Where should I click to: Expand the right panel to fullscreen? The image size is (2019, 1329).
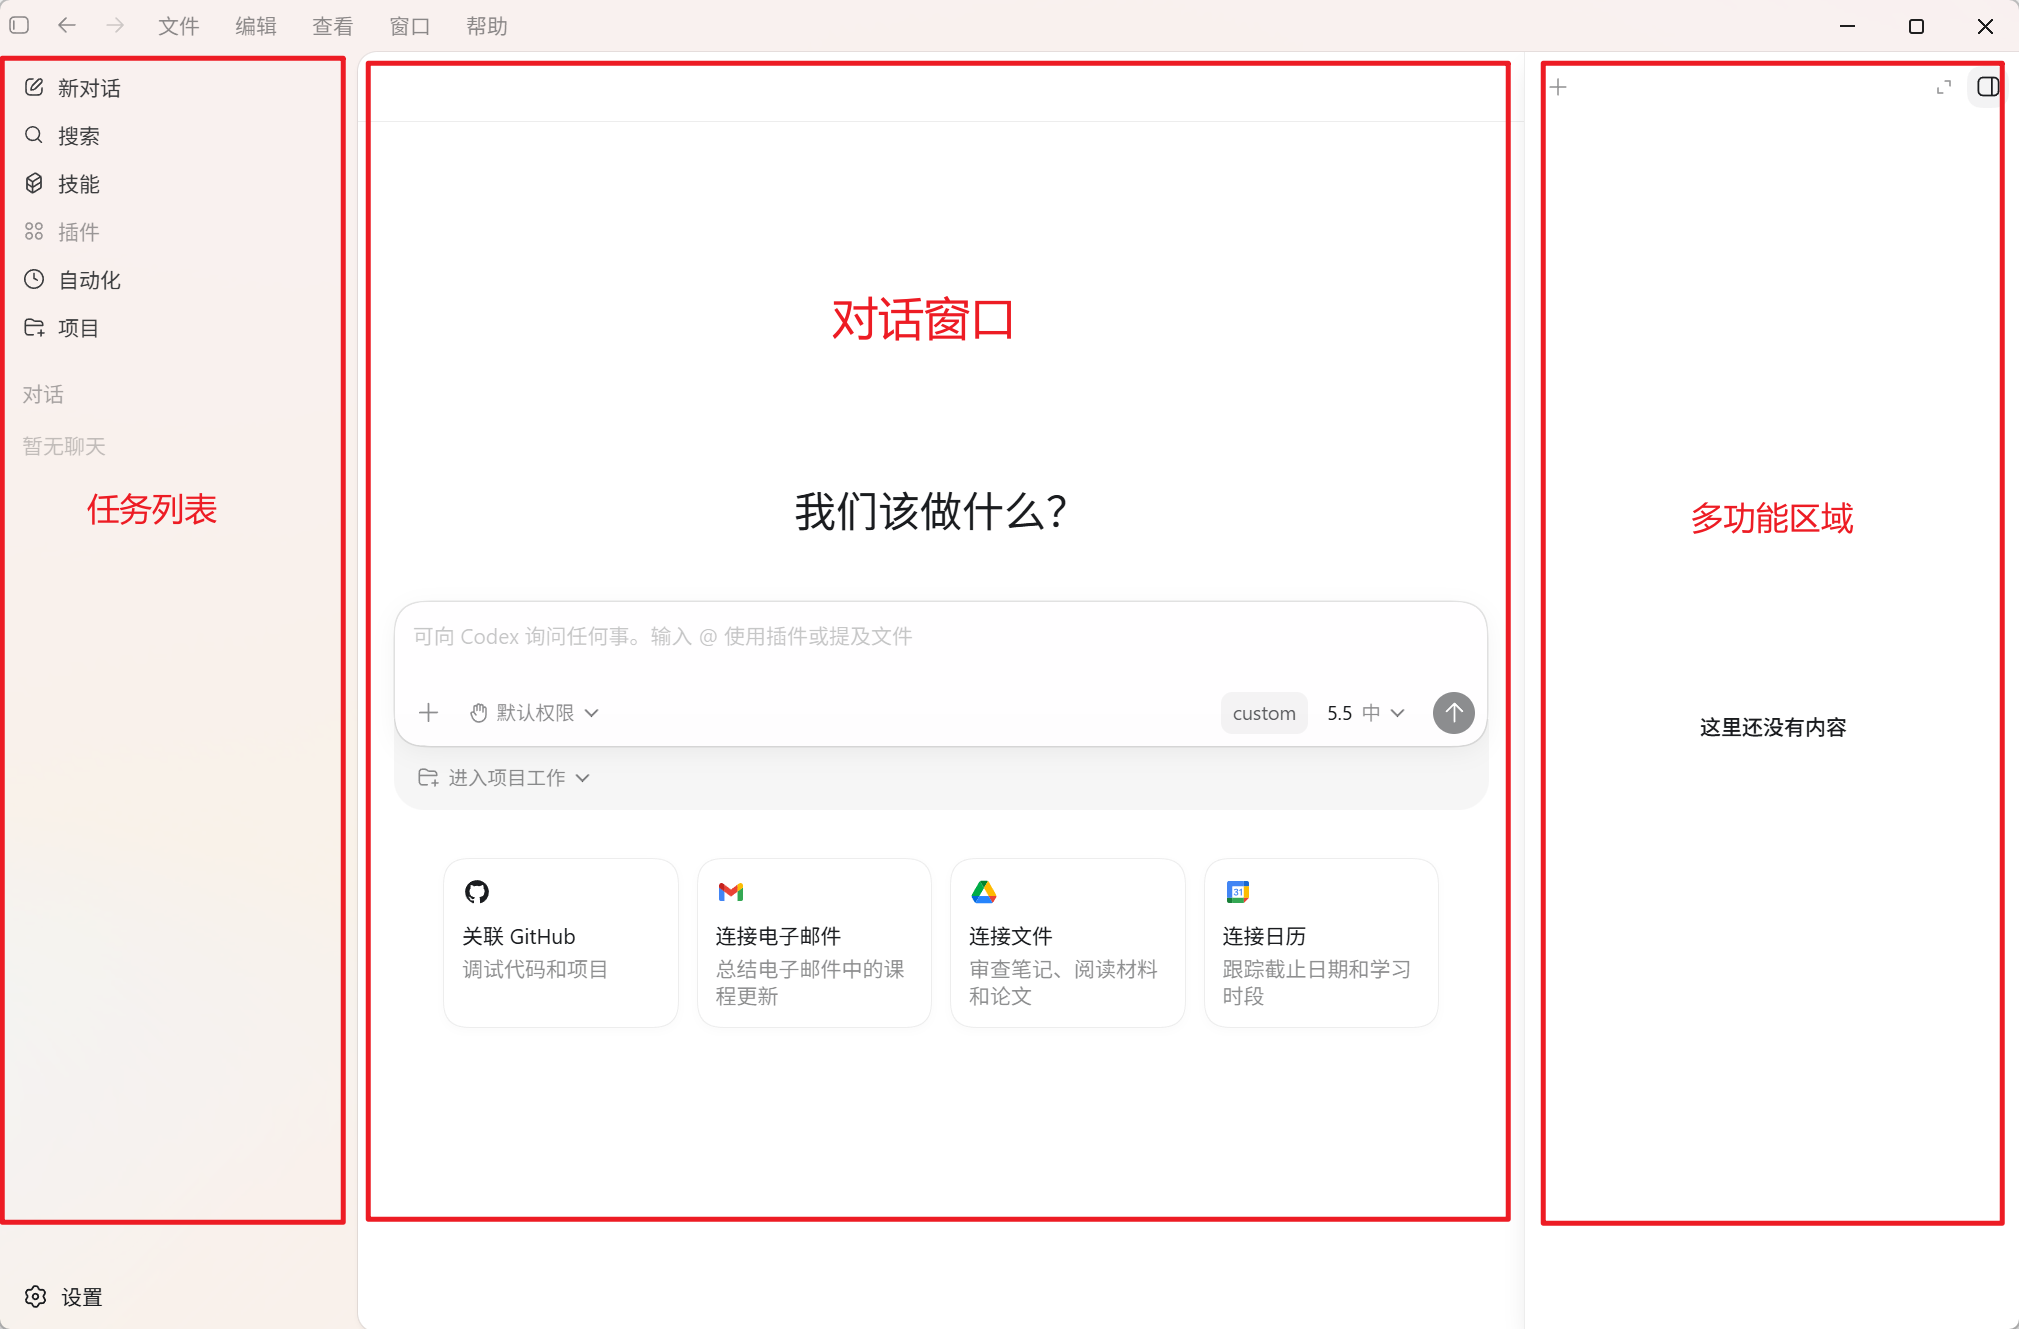1944,87
